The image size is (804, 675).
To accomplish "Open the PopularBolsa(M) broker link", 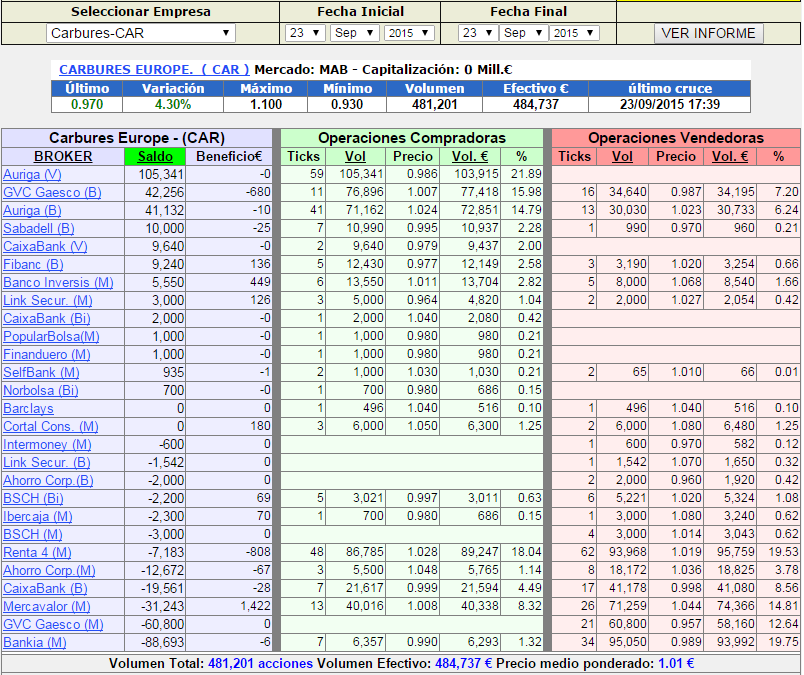I will tap(51, 336).
